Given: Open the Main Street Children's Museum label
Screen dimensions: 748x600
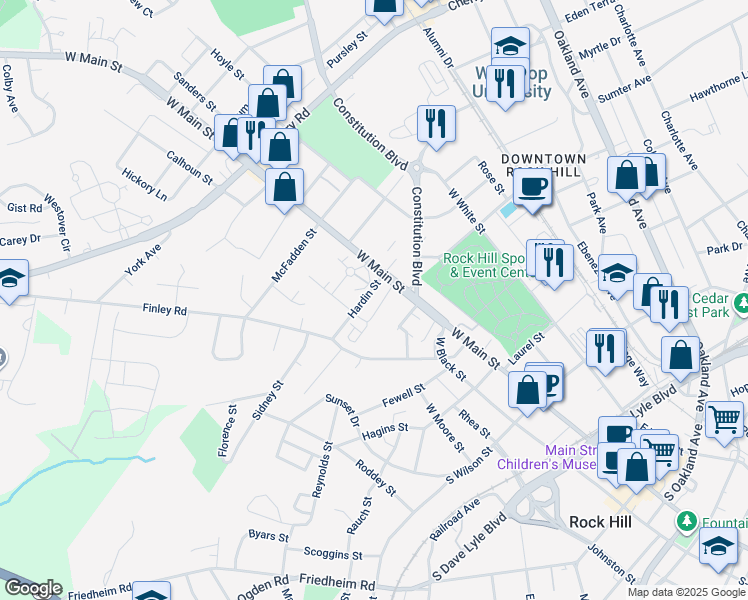Looking at the screenshot, I should [x=547, y=457].
